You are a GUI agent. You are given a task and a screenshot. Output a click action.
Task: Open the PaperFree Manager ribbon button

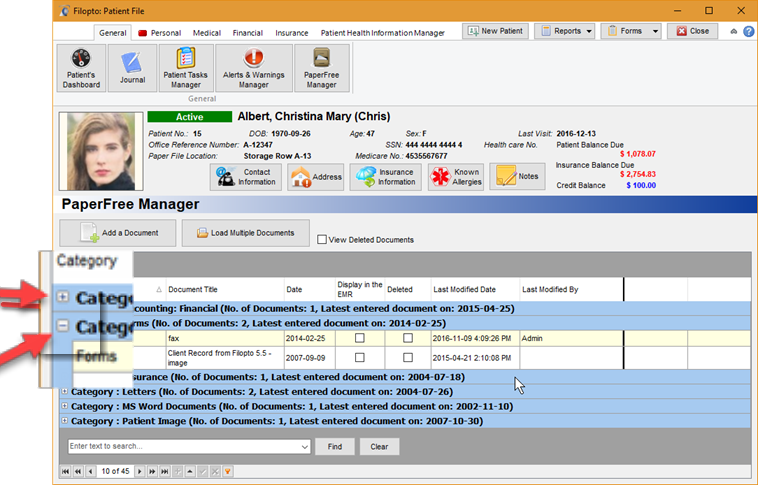coord(321,68)
